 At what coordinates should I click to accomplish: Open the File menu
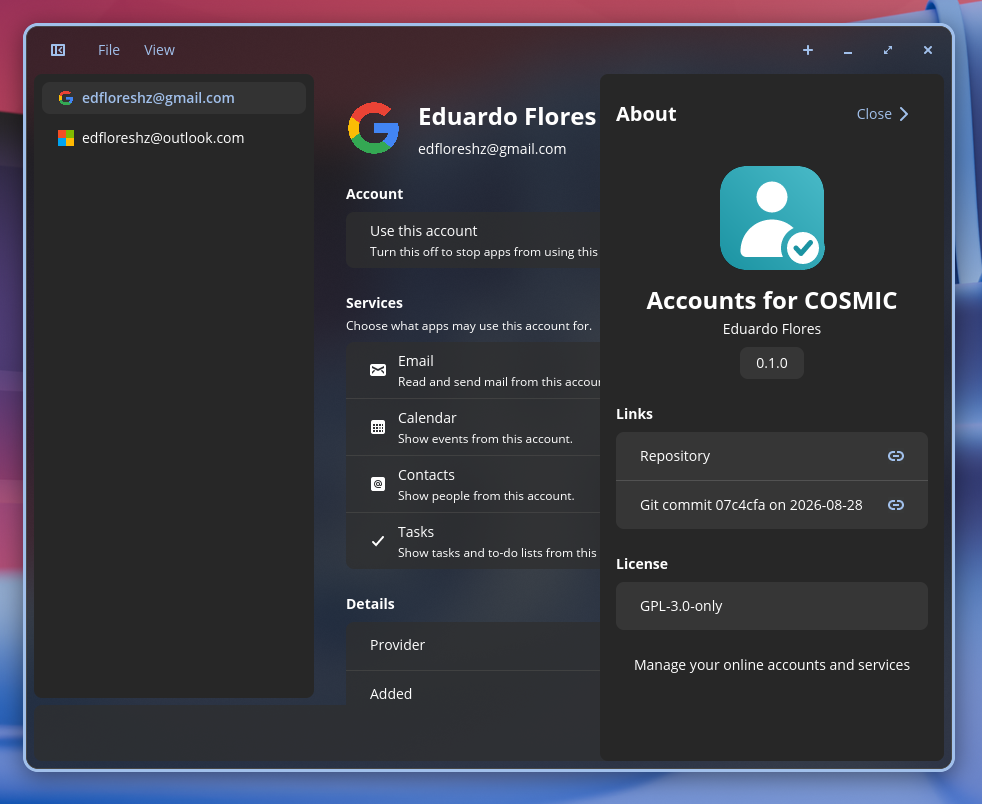(x=108, y=50)
